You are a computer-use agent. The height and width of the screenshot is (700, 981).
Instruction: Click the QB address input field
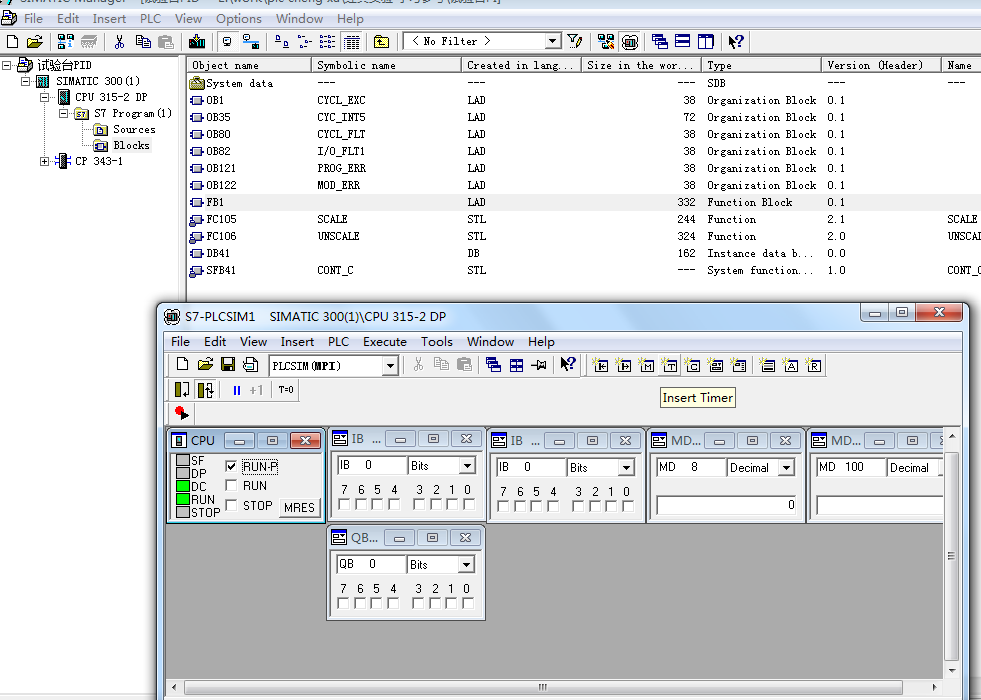tap(372, 564)
